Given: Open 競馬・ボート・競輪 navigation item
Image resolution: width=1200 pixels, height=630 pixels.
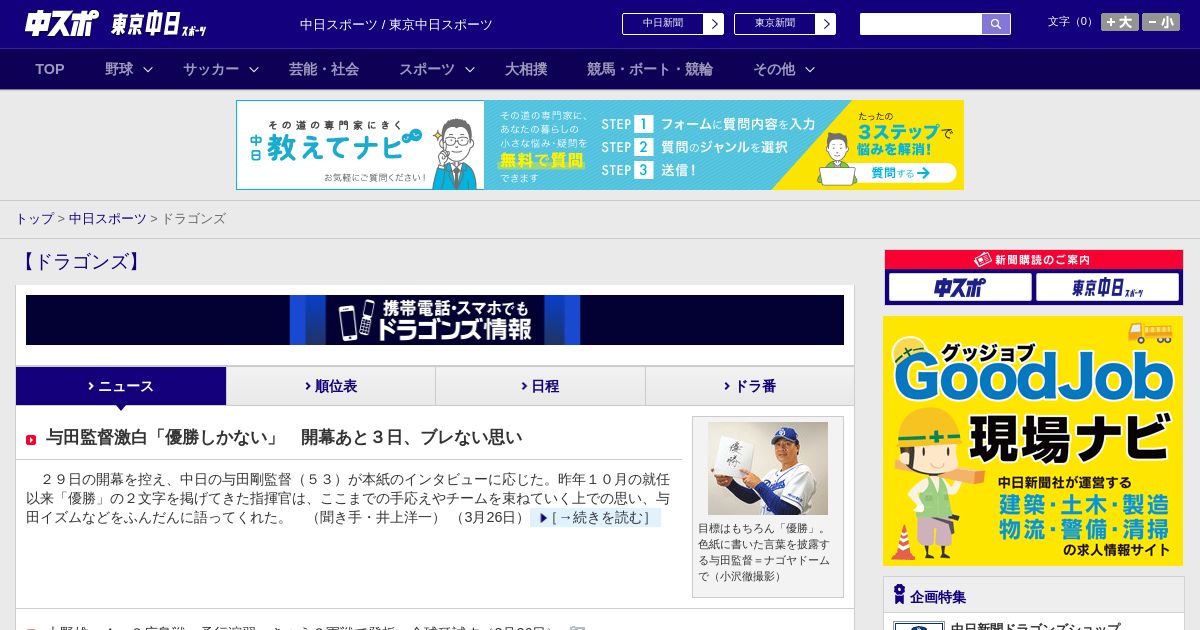Looking at the screenshot, I should coord(650,69).
